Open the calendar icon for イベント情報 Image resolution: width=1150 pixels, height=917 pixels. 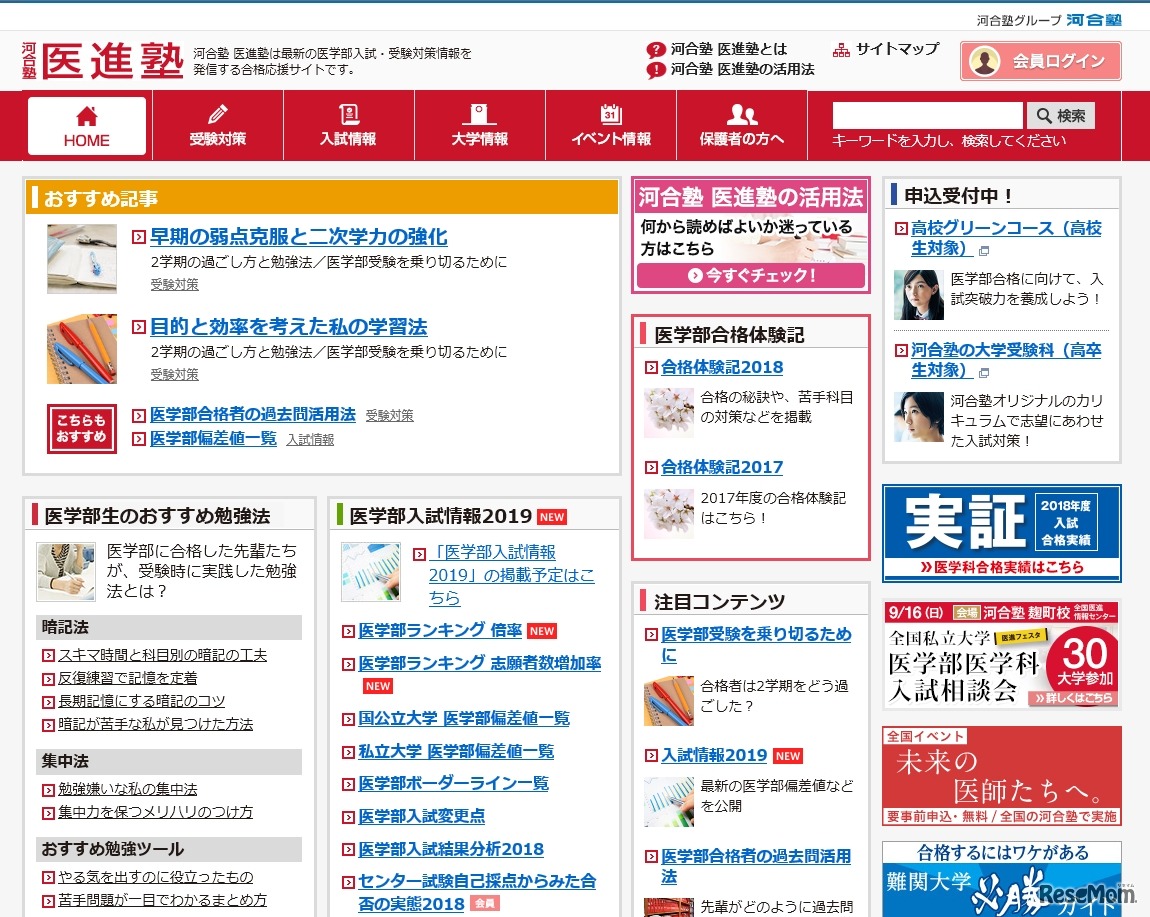tap(611, 112)
